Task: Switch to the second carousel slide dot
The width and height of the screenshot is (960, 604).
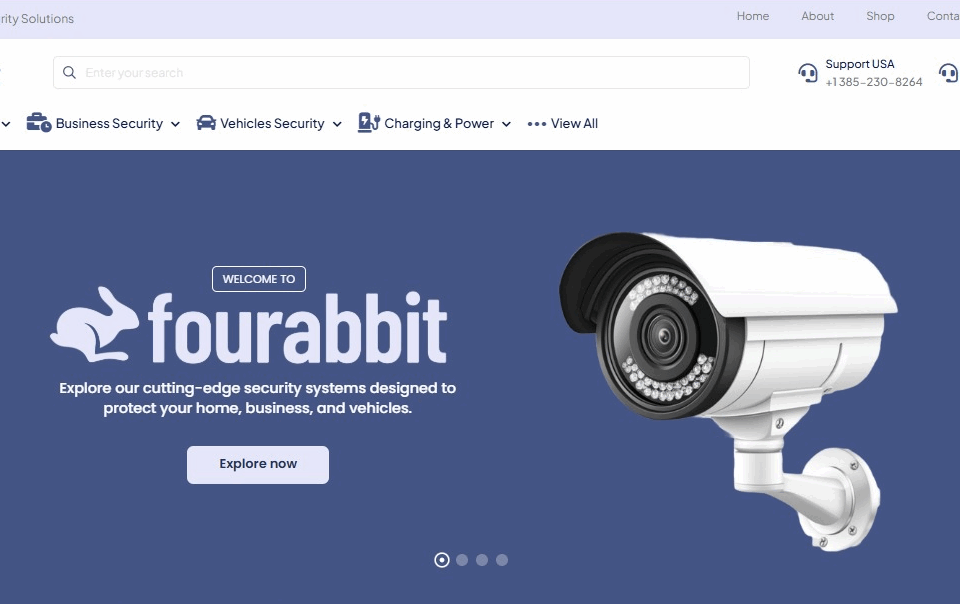Action: [x=462, y=560]
